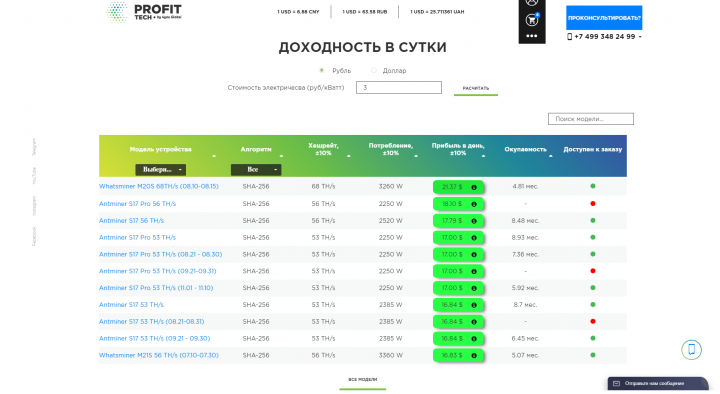This screenshot has width=720, height=394.
Task: Open Antminer S17 Pro 53 TH/s (08.21 - 08.30) link
Action: 160,254
